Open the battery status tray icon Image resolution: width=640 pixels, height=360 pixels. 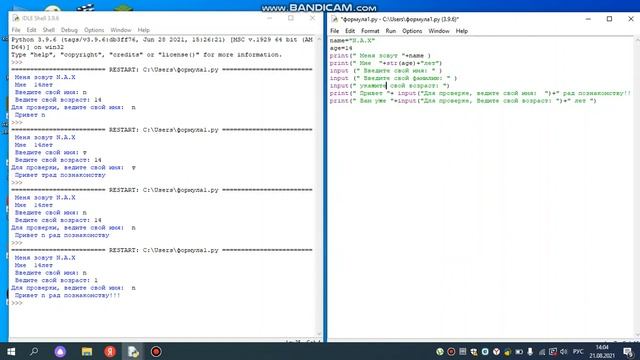(x=519, y=351)
